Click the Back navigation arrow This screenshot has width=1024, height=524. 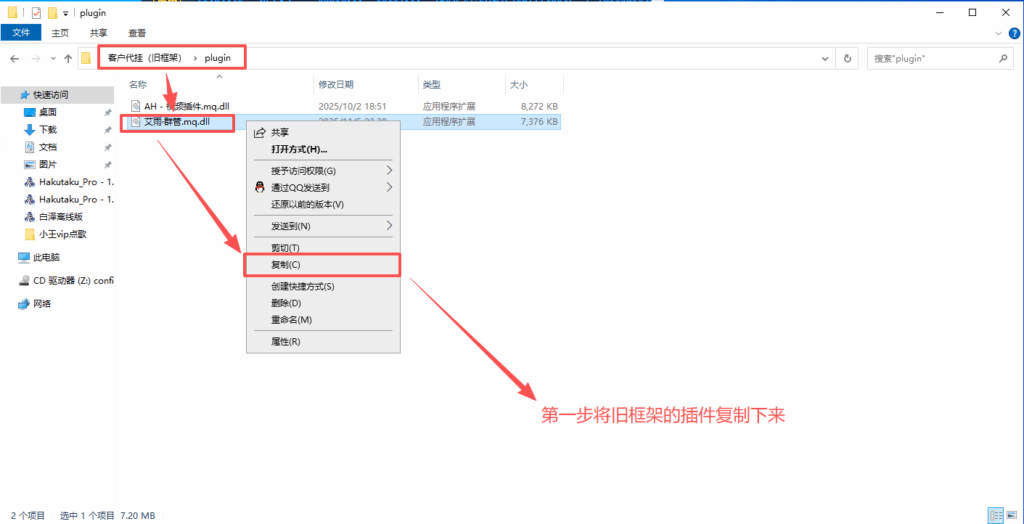click(15, 59)
